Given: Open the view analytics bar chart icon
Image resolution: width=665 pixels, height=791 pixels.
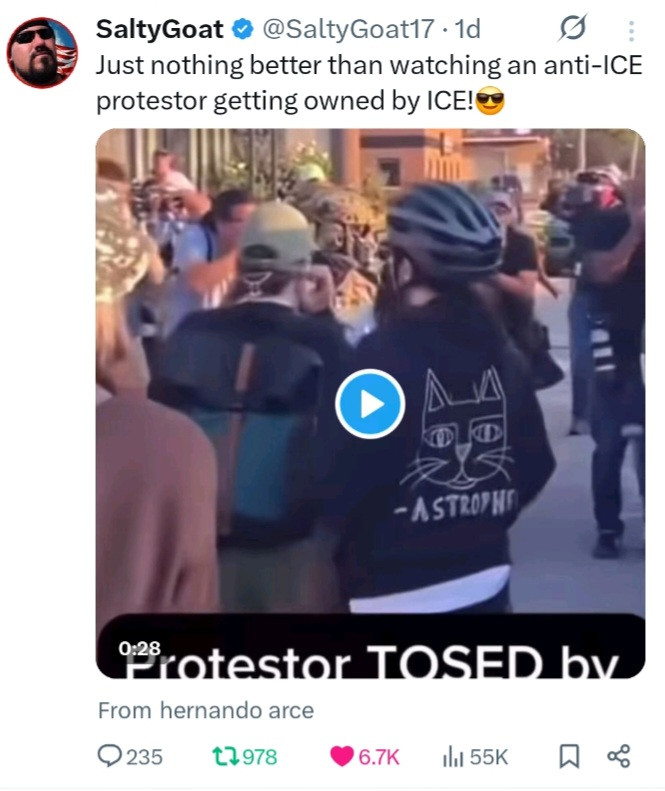Looking at the screenshot, I should point(453,757).
